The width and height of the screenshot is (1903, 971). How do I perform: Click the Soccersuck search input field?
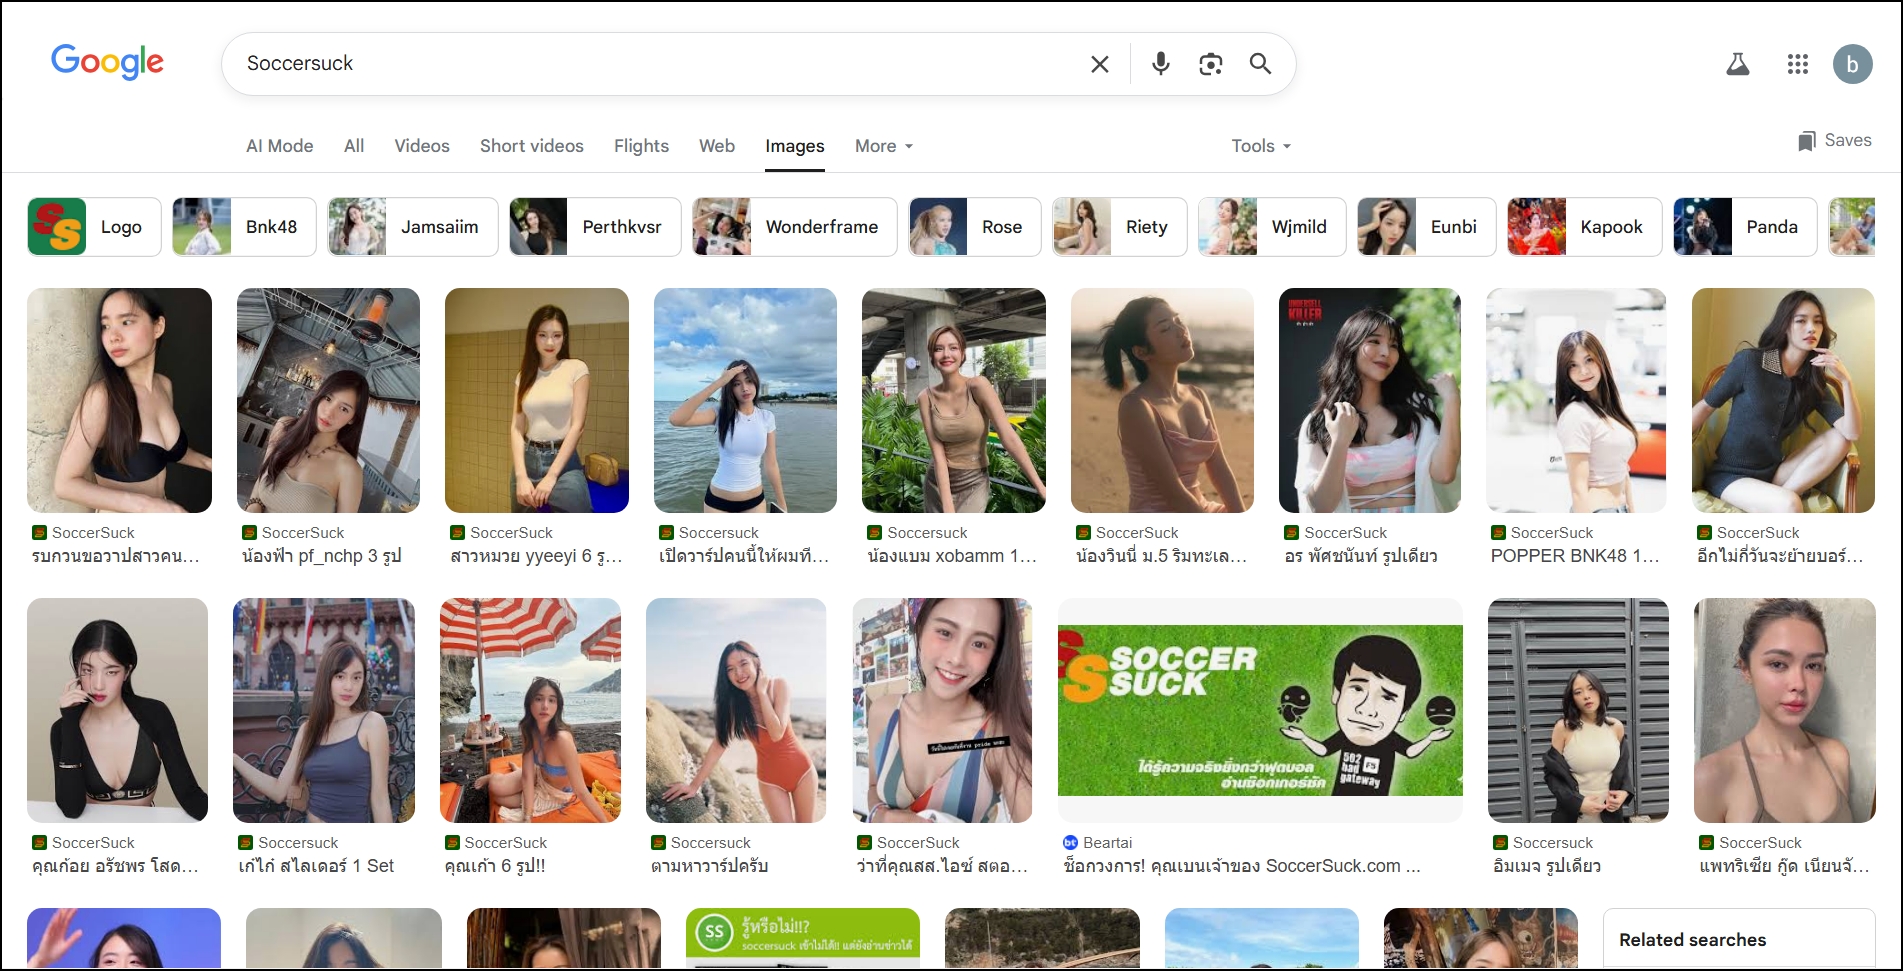650,64
